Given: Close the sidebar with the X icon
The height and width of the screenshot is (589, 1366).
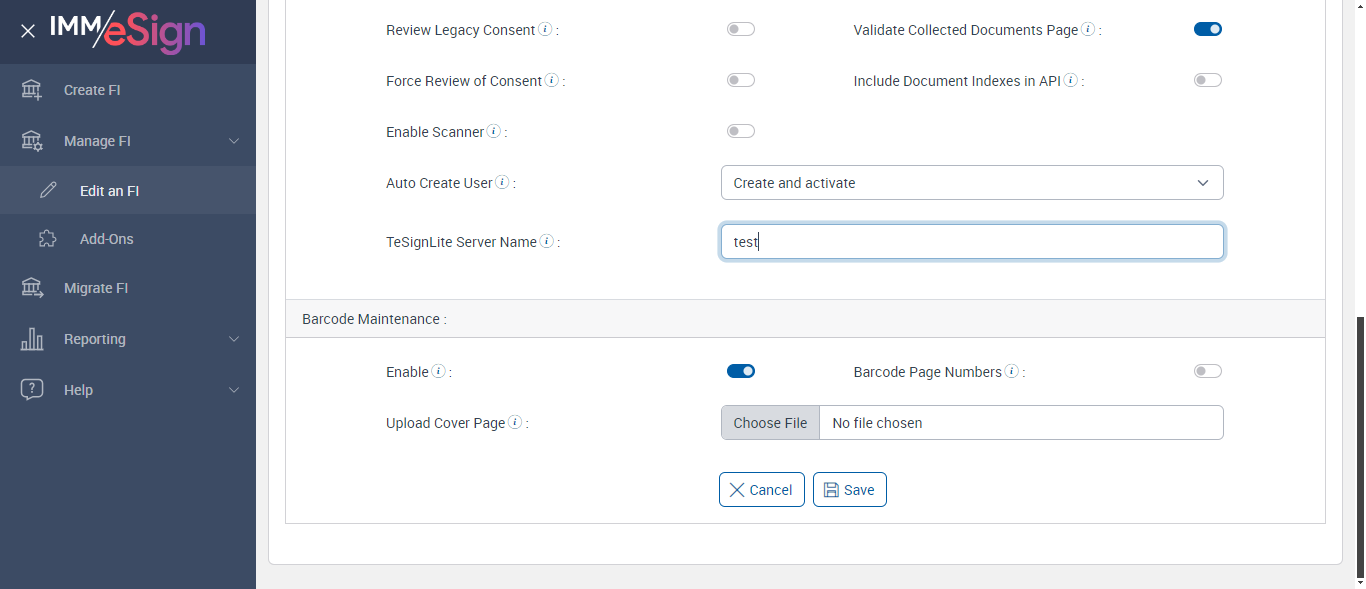Looking at the screenshot, I should pos(28,31).
